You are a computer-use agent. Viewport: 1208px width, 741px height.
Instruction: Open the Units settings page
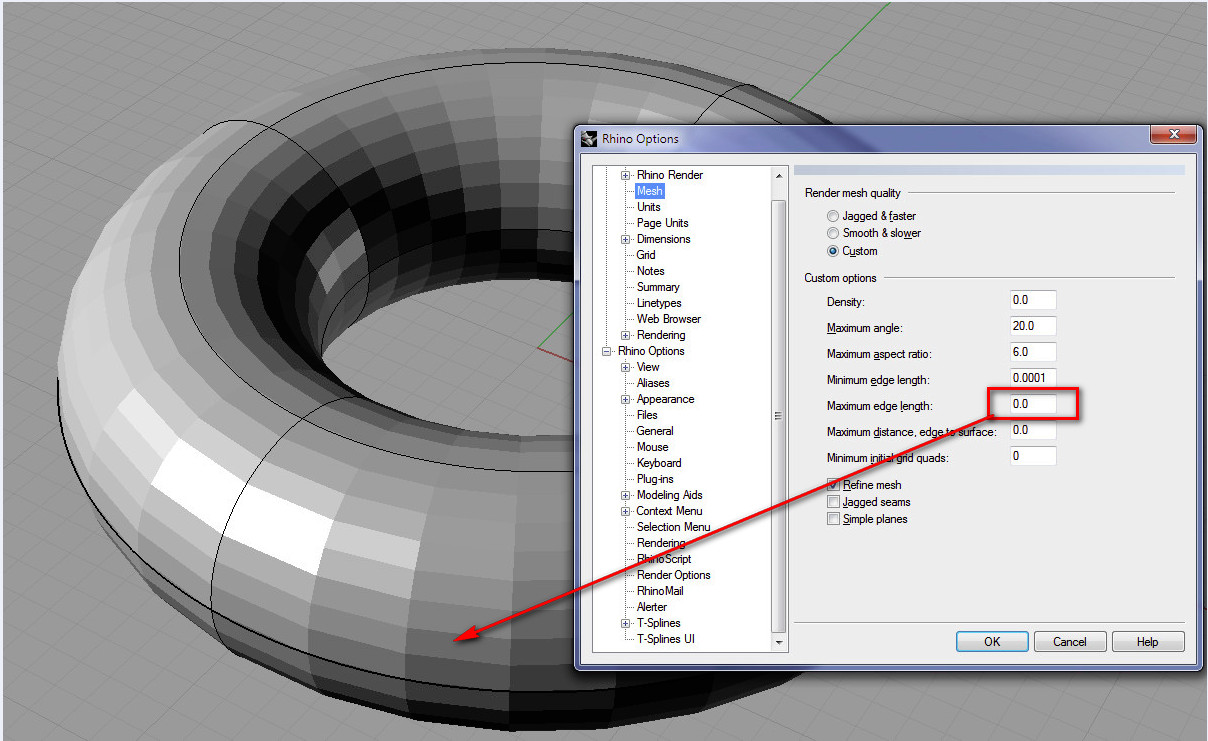point(648,207)
